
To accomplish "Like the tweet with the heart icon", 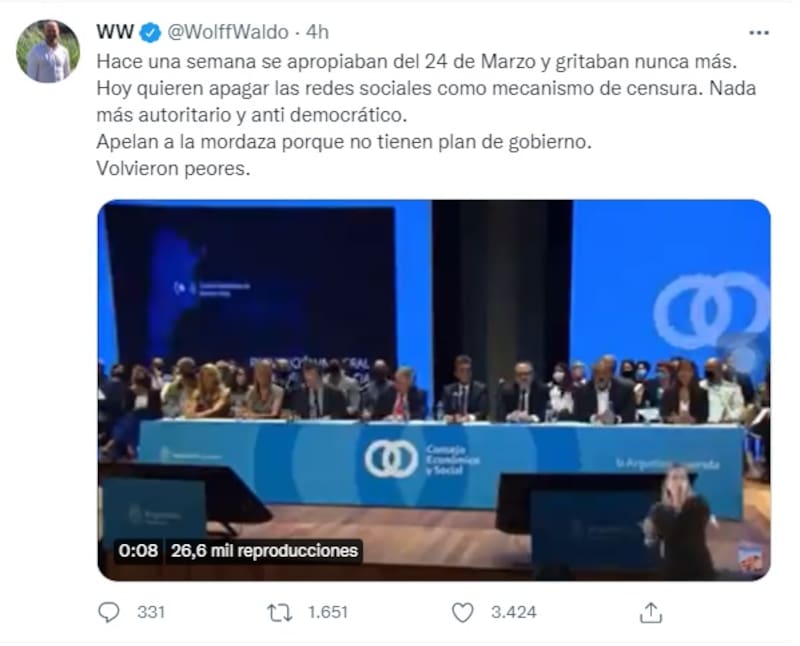I will coord(463,612).
